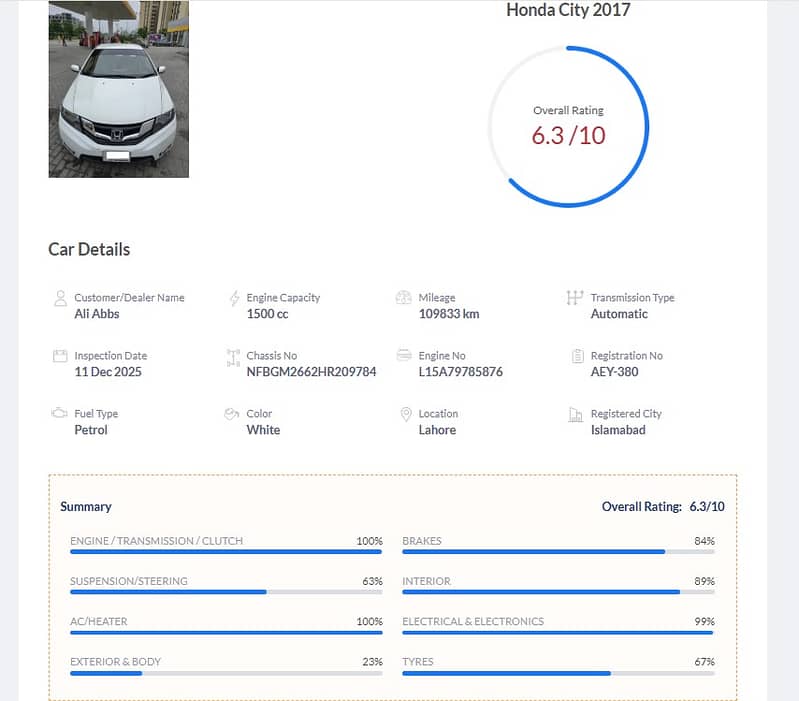This screenshot has width=799, height=701.
Task: Select the Engine / Transmission / Clutch label
Action: [x=156, y=541]
